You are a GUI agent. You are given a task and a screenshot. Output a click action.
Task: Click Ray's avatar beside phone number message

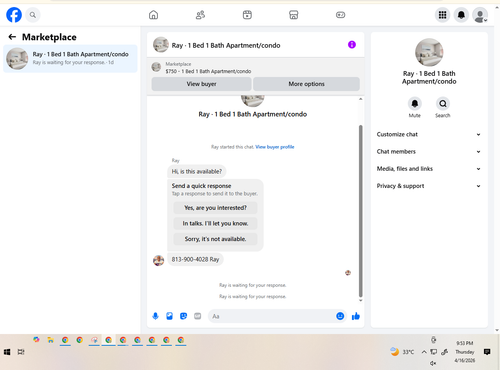(x=158, y=260)
